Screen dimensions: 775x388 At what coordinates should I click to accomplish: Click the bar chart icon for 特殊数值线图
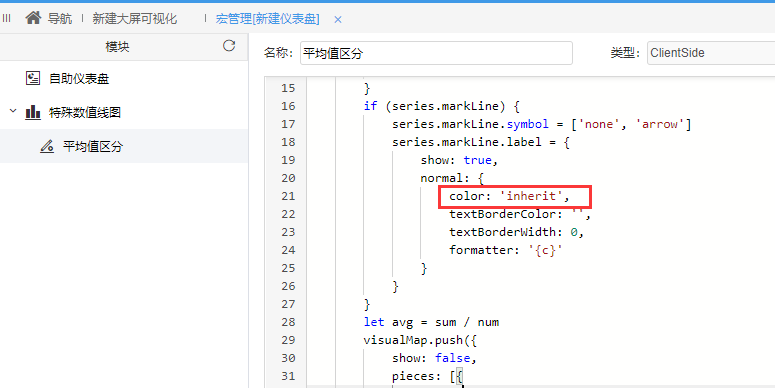click(33, 112)
